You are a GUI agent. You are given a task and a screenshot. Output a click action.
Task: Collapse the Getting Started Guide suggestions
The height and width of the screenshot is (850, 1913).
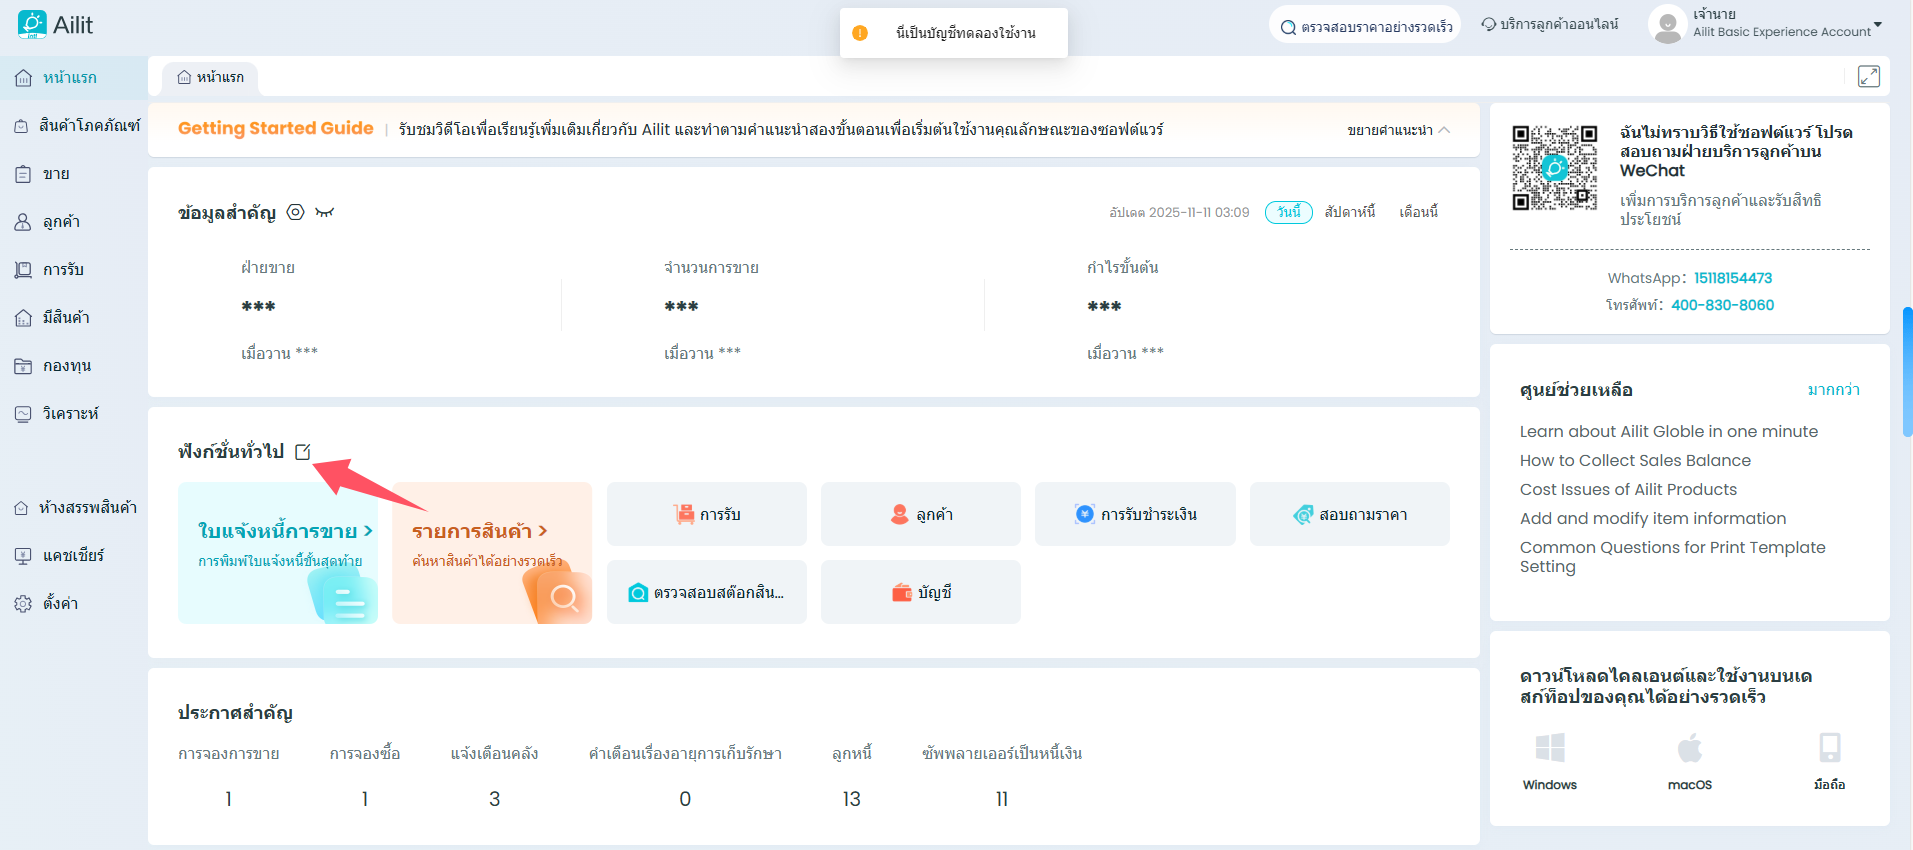(1398, 130)
